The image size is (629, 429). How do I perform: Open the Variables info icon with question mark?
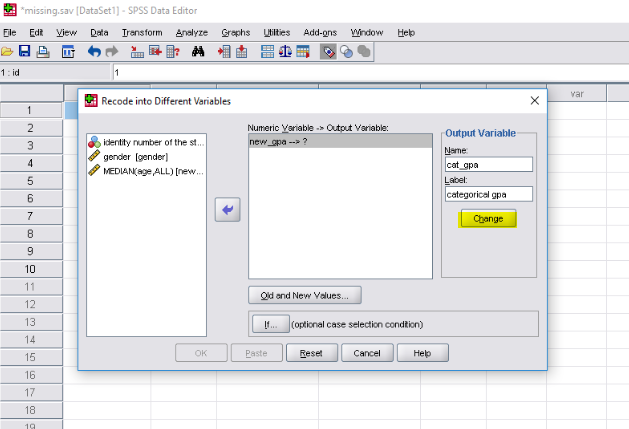tap(173, 52)
